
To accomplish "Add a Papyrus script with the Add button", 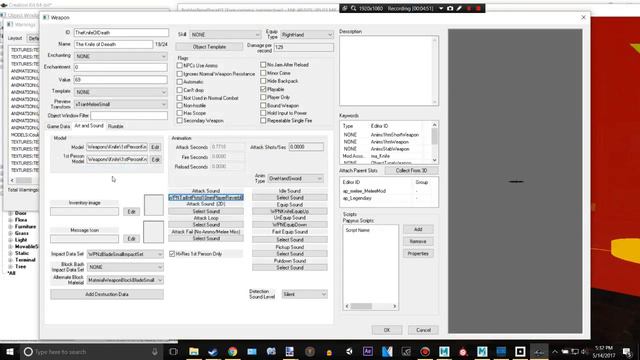I will tap(418, 229).
